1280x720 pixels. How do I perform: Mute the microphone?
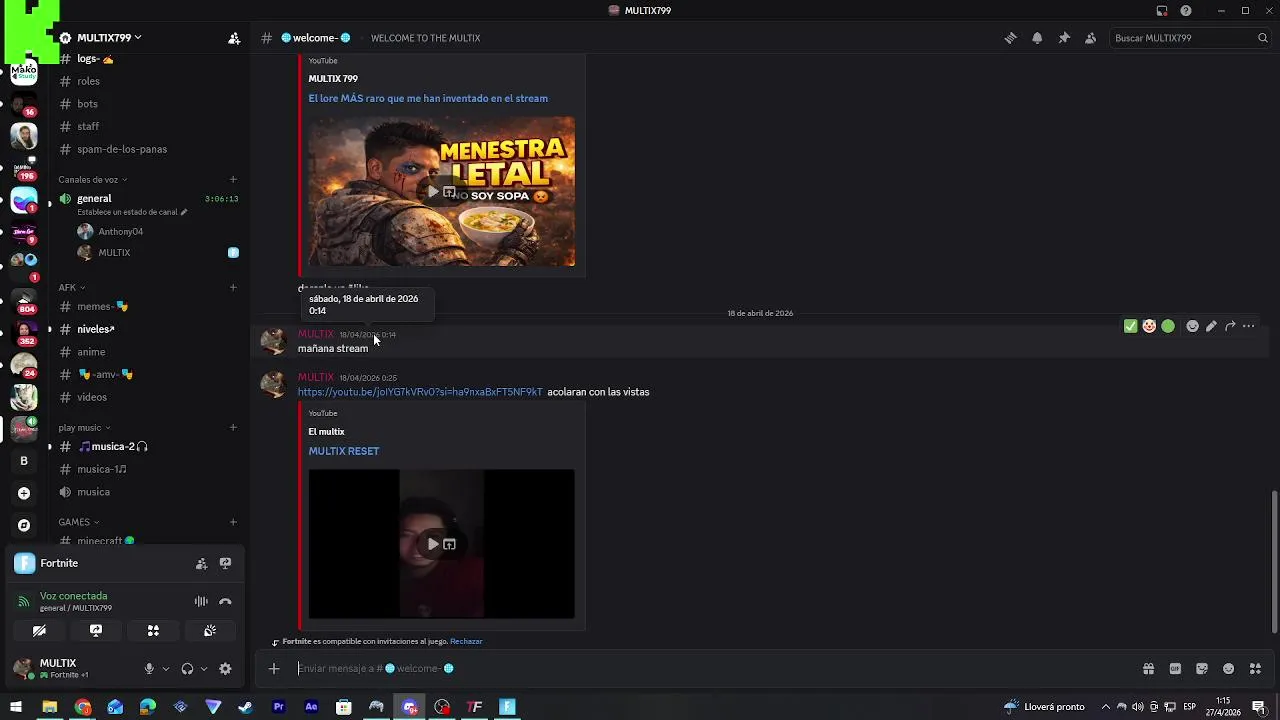pos(149,669)
